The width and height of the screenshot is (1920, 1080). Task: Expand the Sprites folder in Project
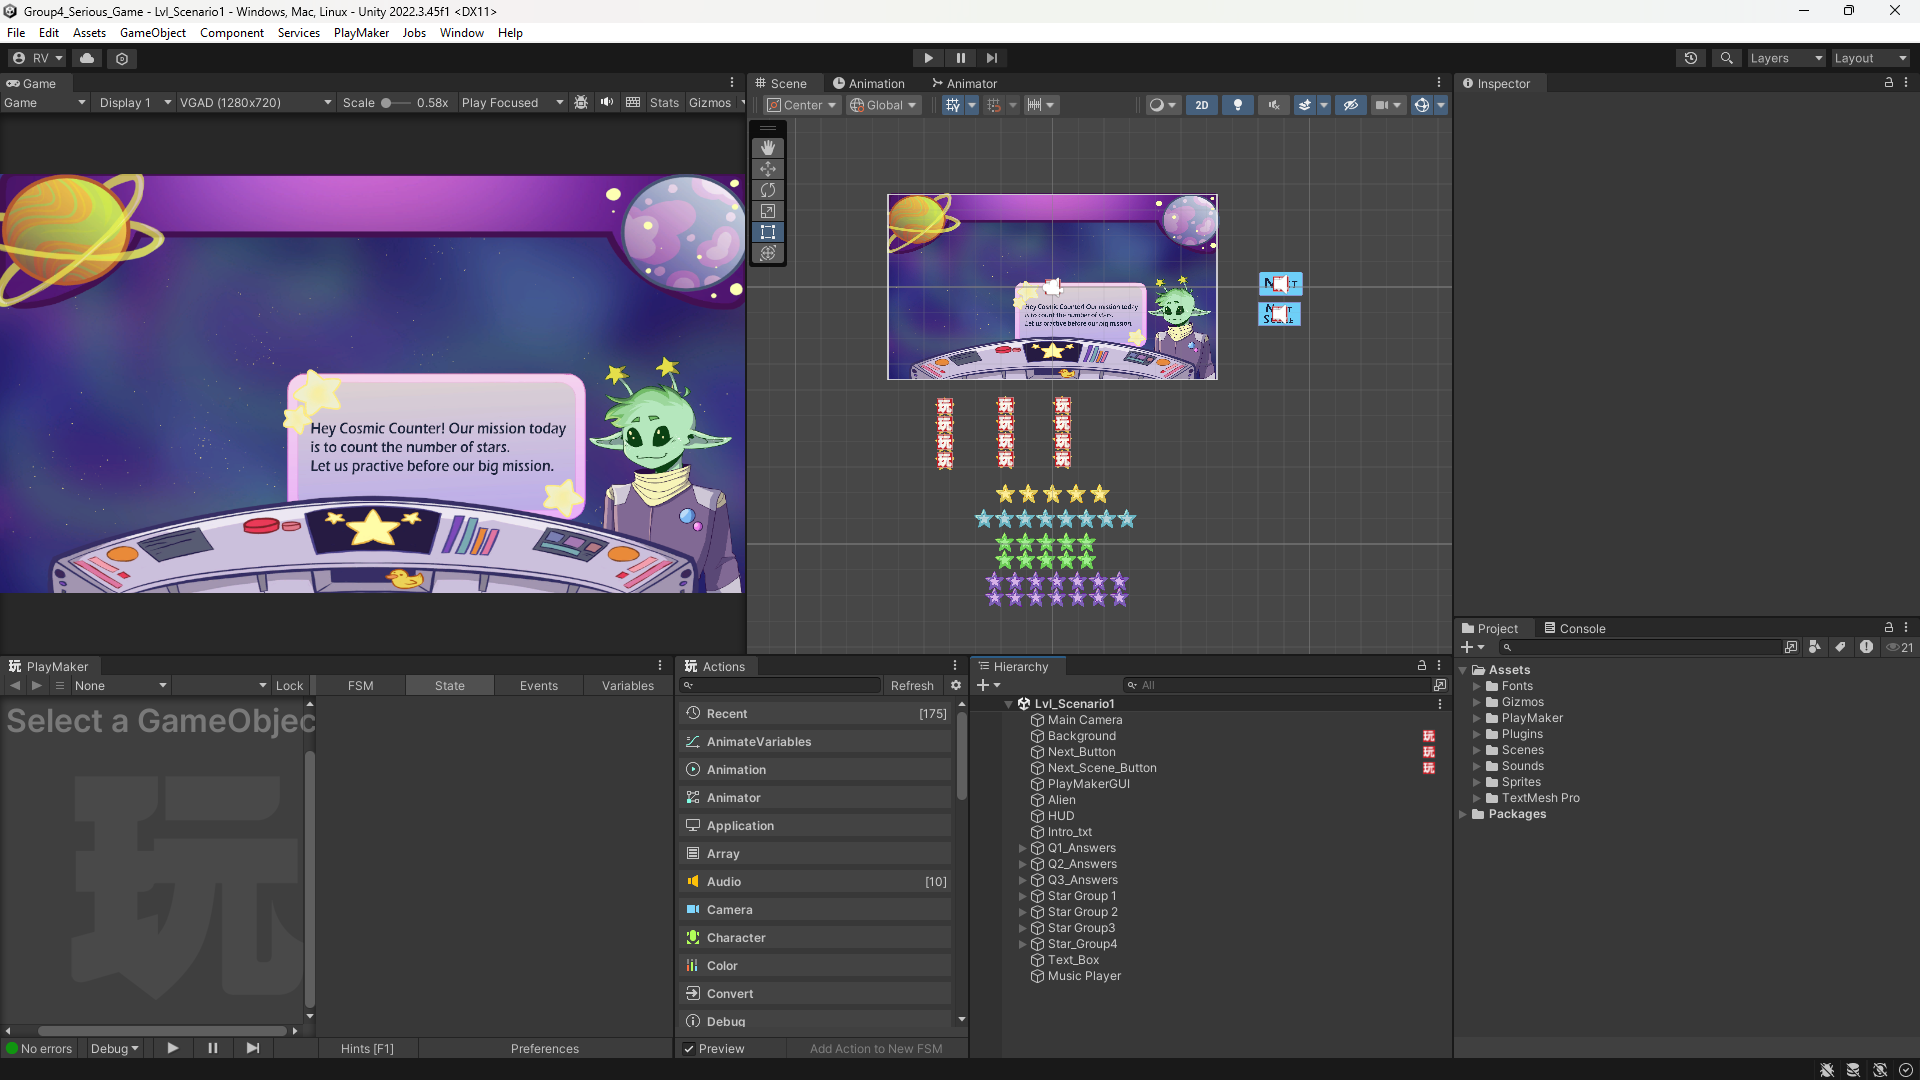1476,782
